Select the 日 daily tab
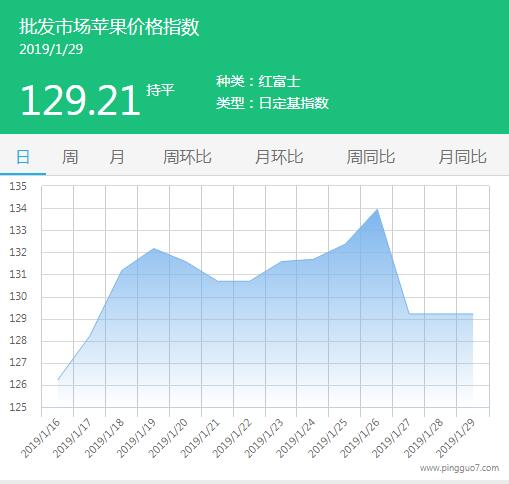 (23, 157)
